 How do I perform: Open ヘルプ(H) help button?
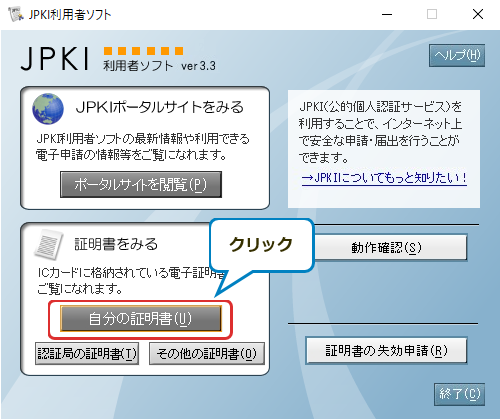[457, 55]
